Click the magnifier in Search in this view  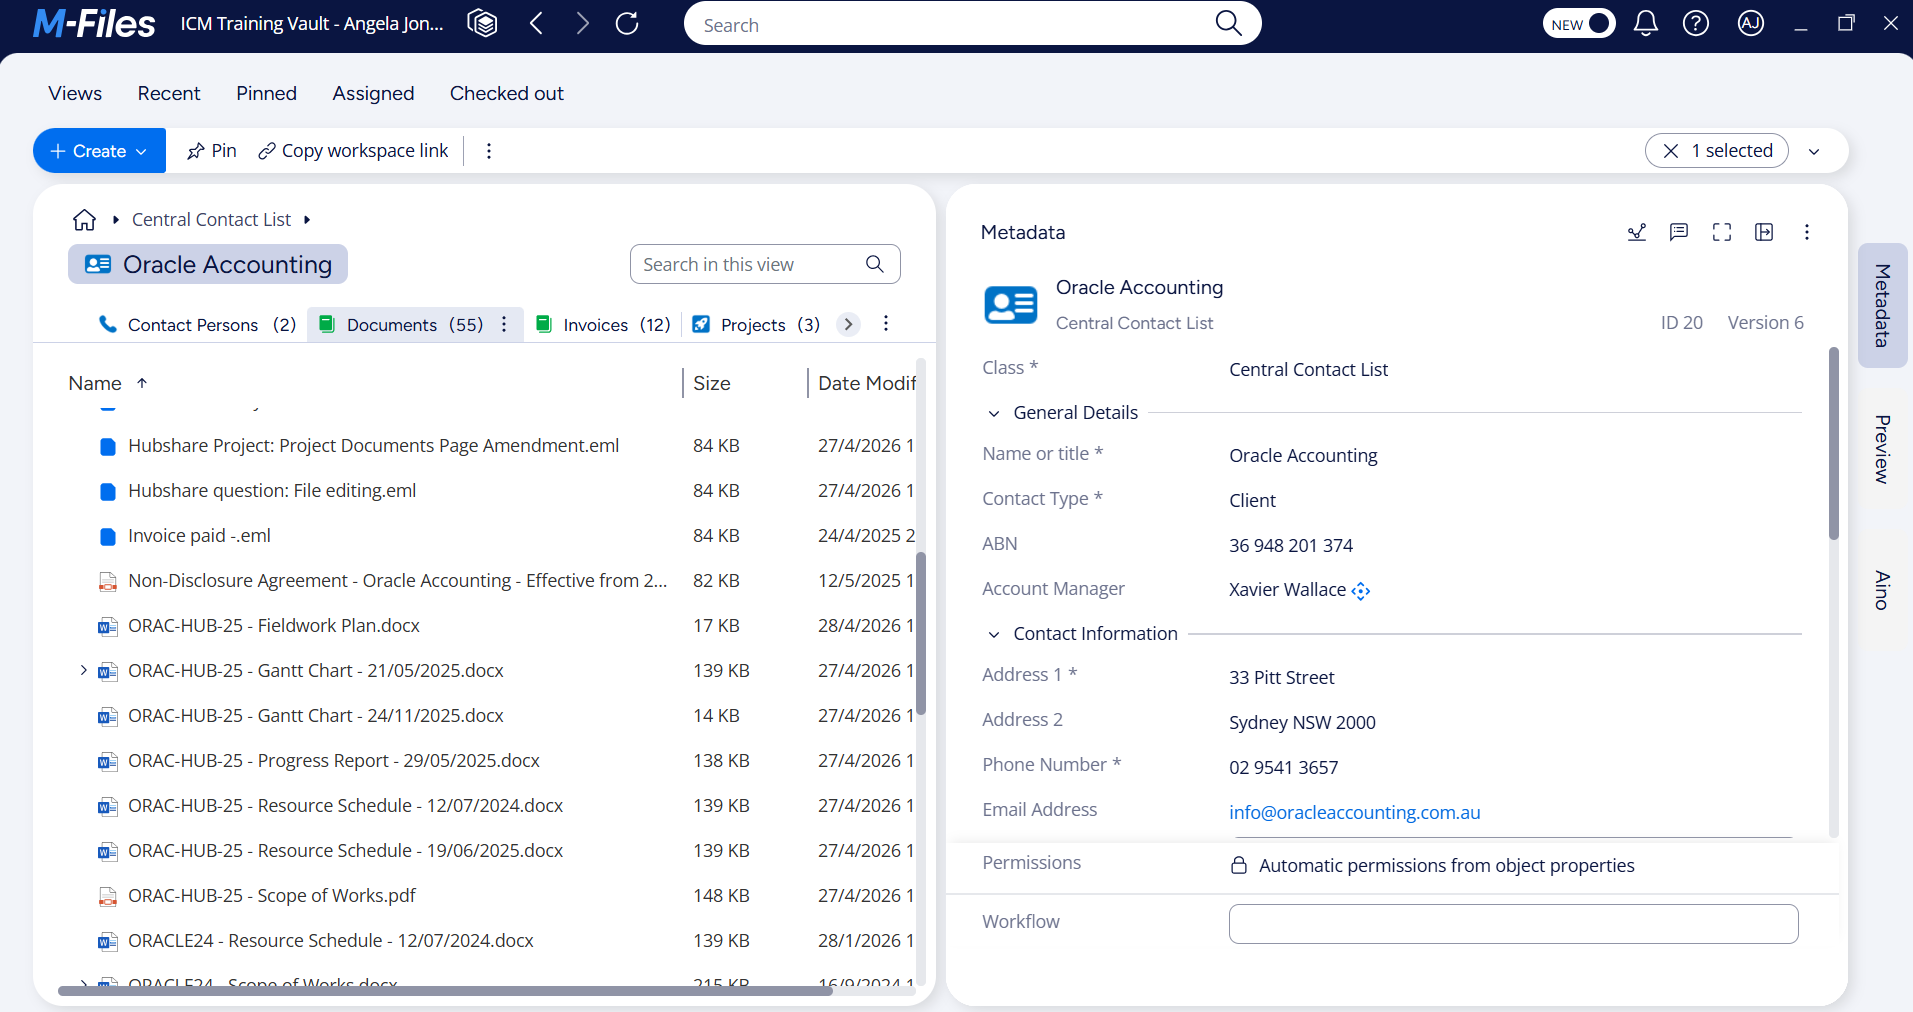(875, 264)
